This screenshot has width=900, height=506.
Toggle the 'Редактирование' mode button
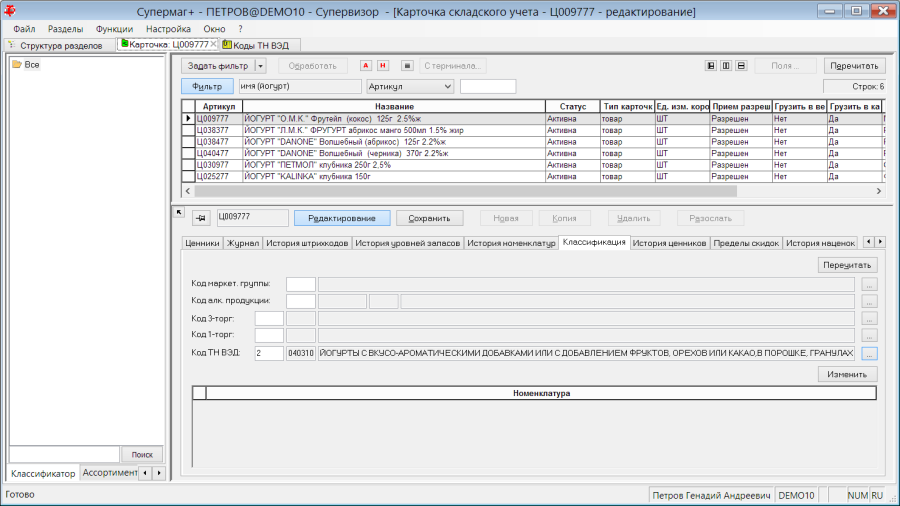(x=342, y=218)
